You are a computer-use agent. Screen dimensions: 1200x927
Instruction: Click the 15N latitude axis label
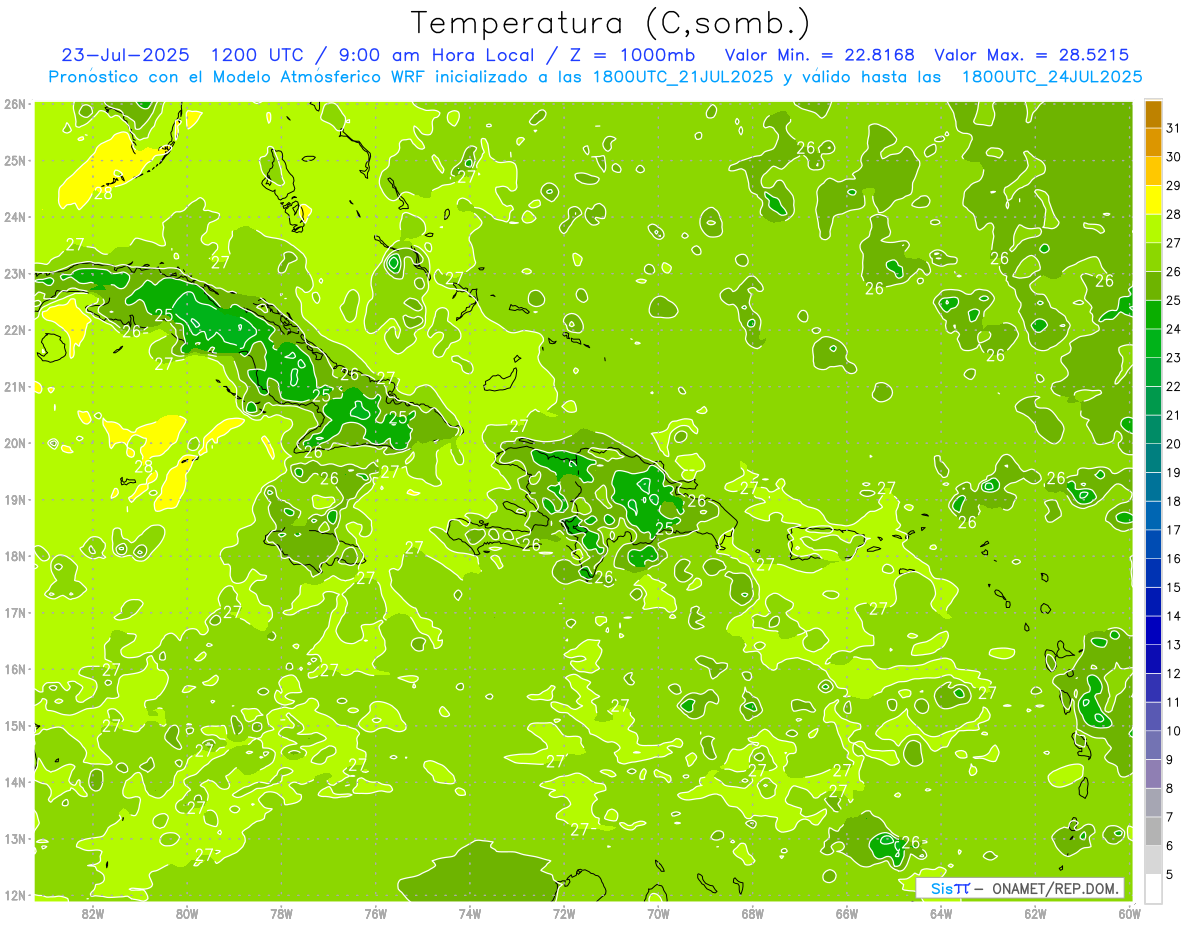(15, 726)
